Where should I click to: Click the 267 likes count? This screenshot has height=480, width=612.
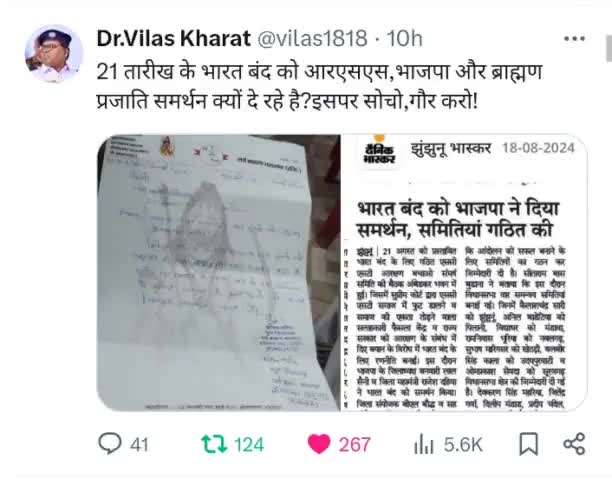point(354,445)
